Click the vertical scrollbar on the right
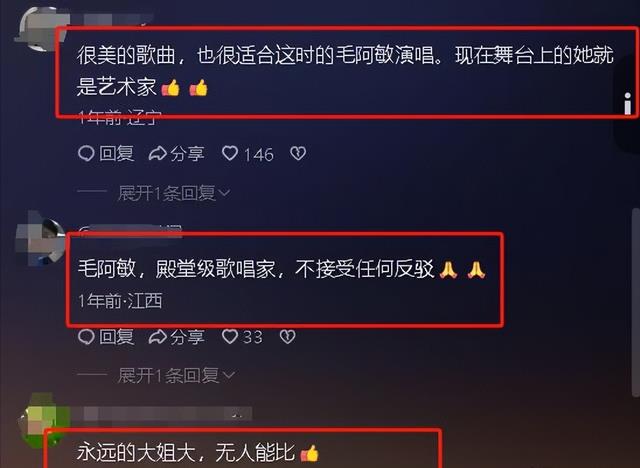The width and height of the screenshot is (640, 468). pyautogui.click(x=636, y=302)
